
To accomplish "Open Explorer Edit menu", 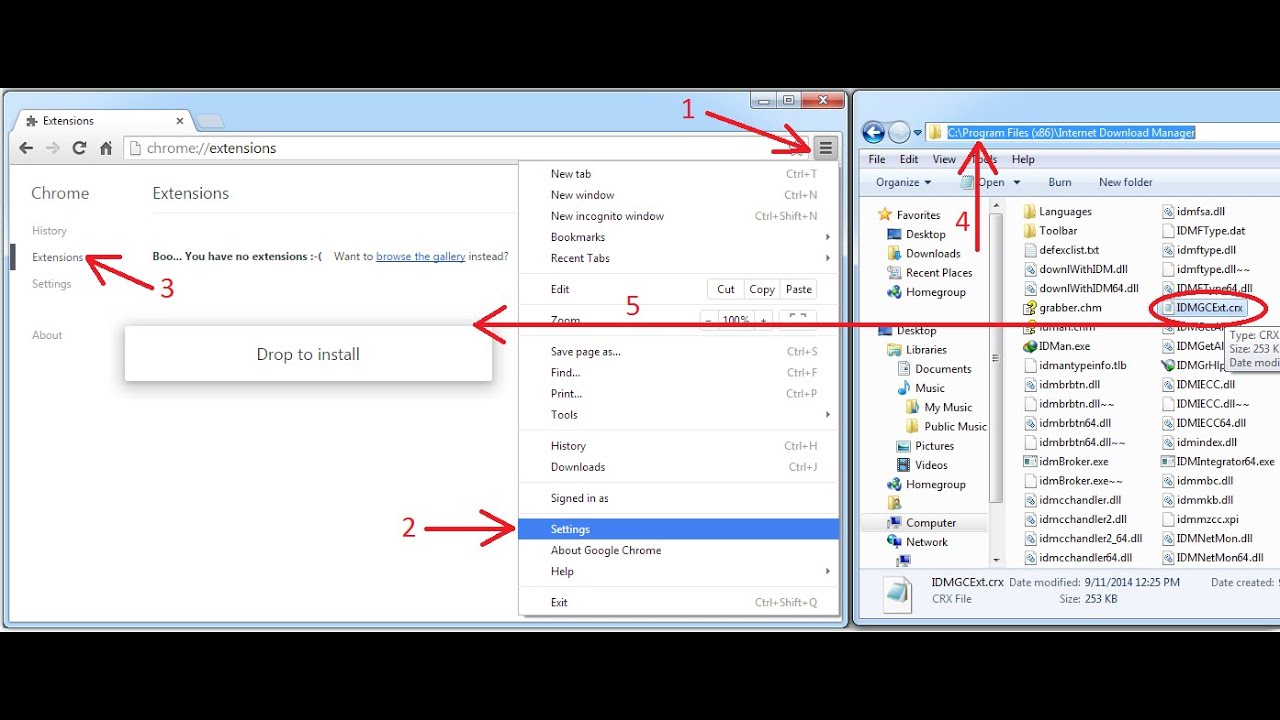I will pos(909,159).
